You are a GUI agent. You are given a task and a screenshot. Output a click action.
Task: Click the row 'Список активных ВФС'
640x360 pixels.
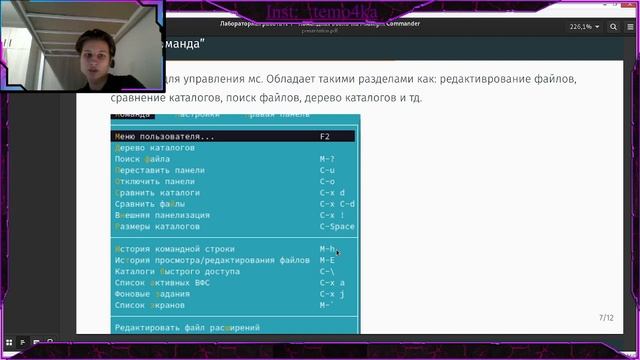point(233,283)
